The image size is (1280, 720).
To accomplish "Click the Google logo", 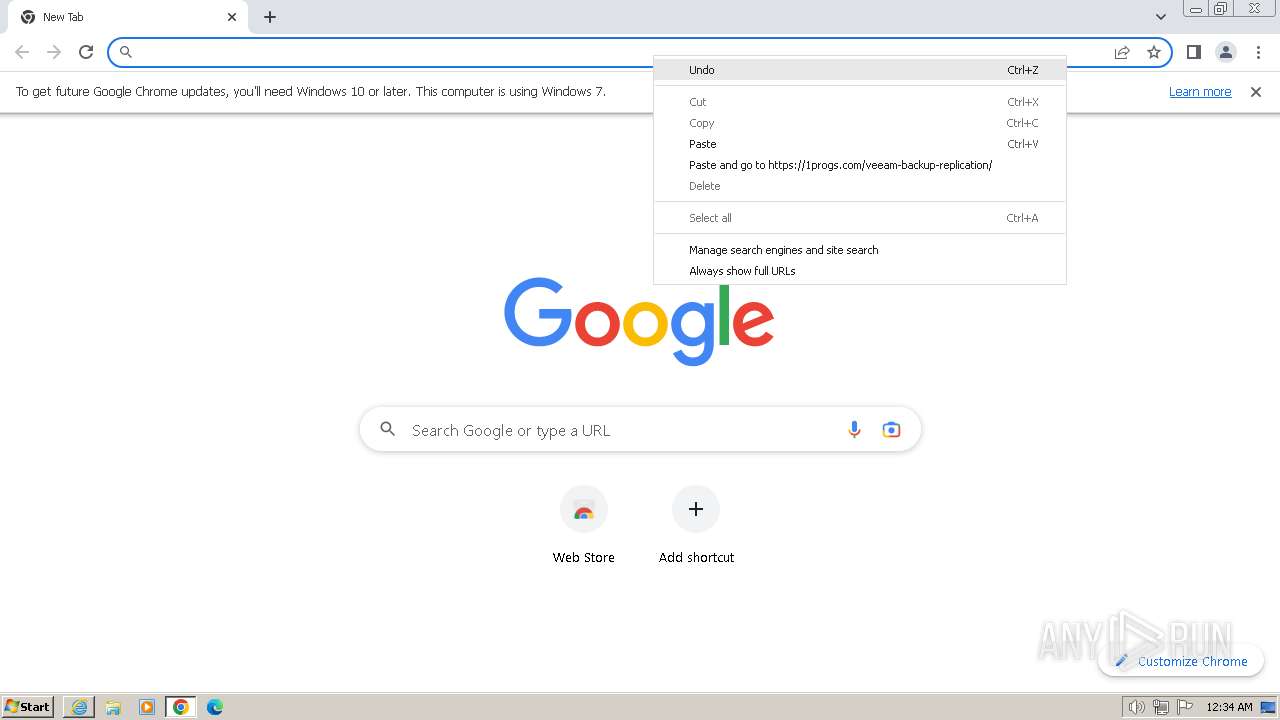I will [639, 320].
